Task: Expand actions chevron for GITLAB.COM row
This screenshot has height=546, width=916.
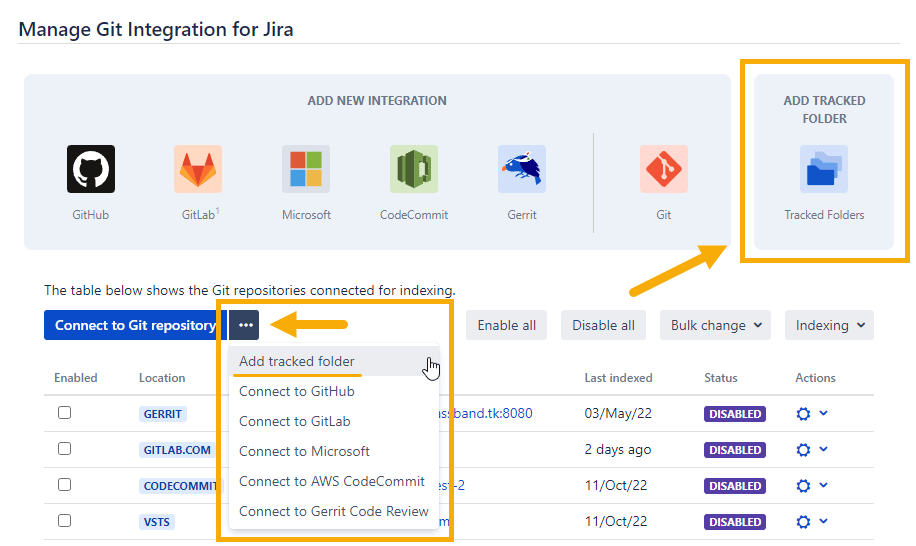Action: [824, 450]
